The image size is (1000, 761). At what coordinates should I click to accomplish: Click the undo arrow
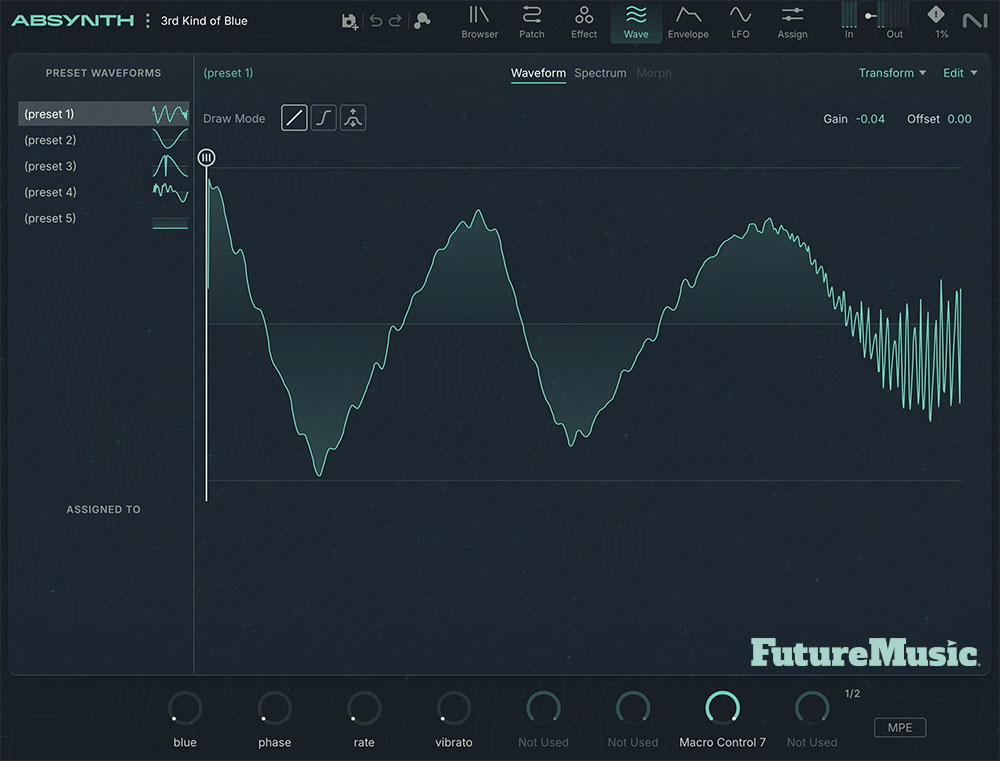pos(376,20)
